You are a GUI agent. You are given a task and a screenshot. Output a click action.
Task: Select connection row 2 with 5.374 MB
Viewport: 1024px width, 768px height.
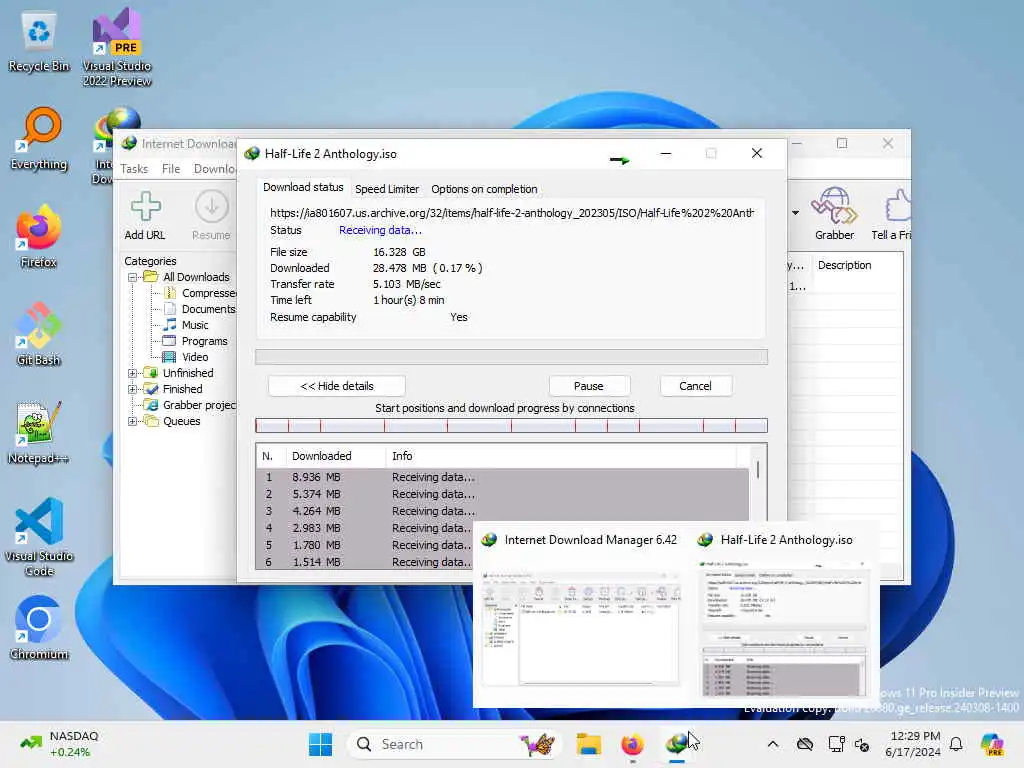(x=502, y=494)
